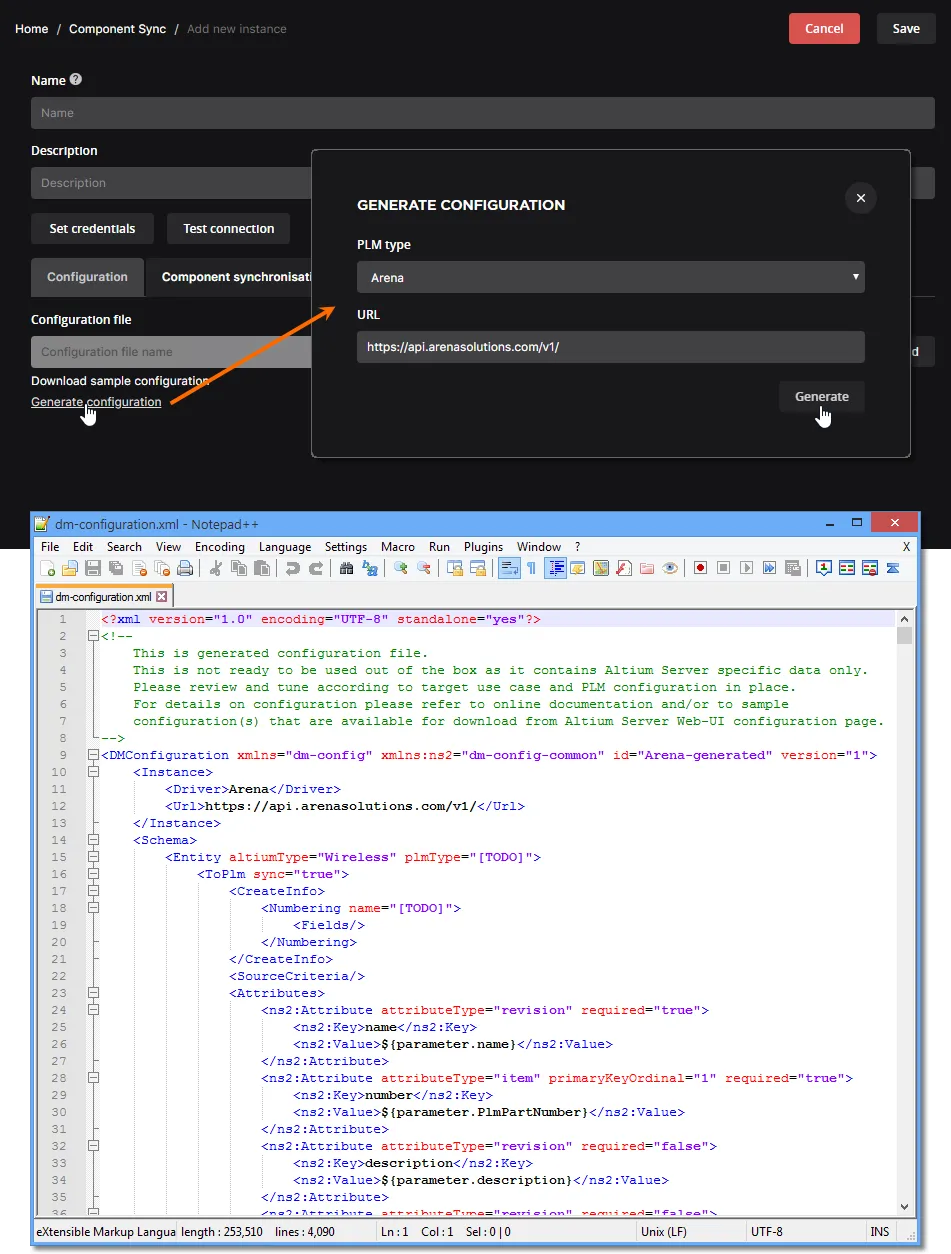Toggle Word wrap in Notepad++ toolbar
Image resolution: width=951 pixels, height=1254 pixels.
pos(509,568)
